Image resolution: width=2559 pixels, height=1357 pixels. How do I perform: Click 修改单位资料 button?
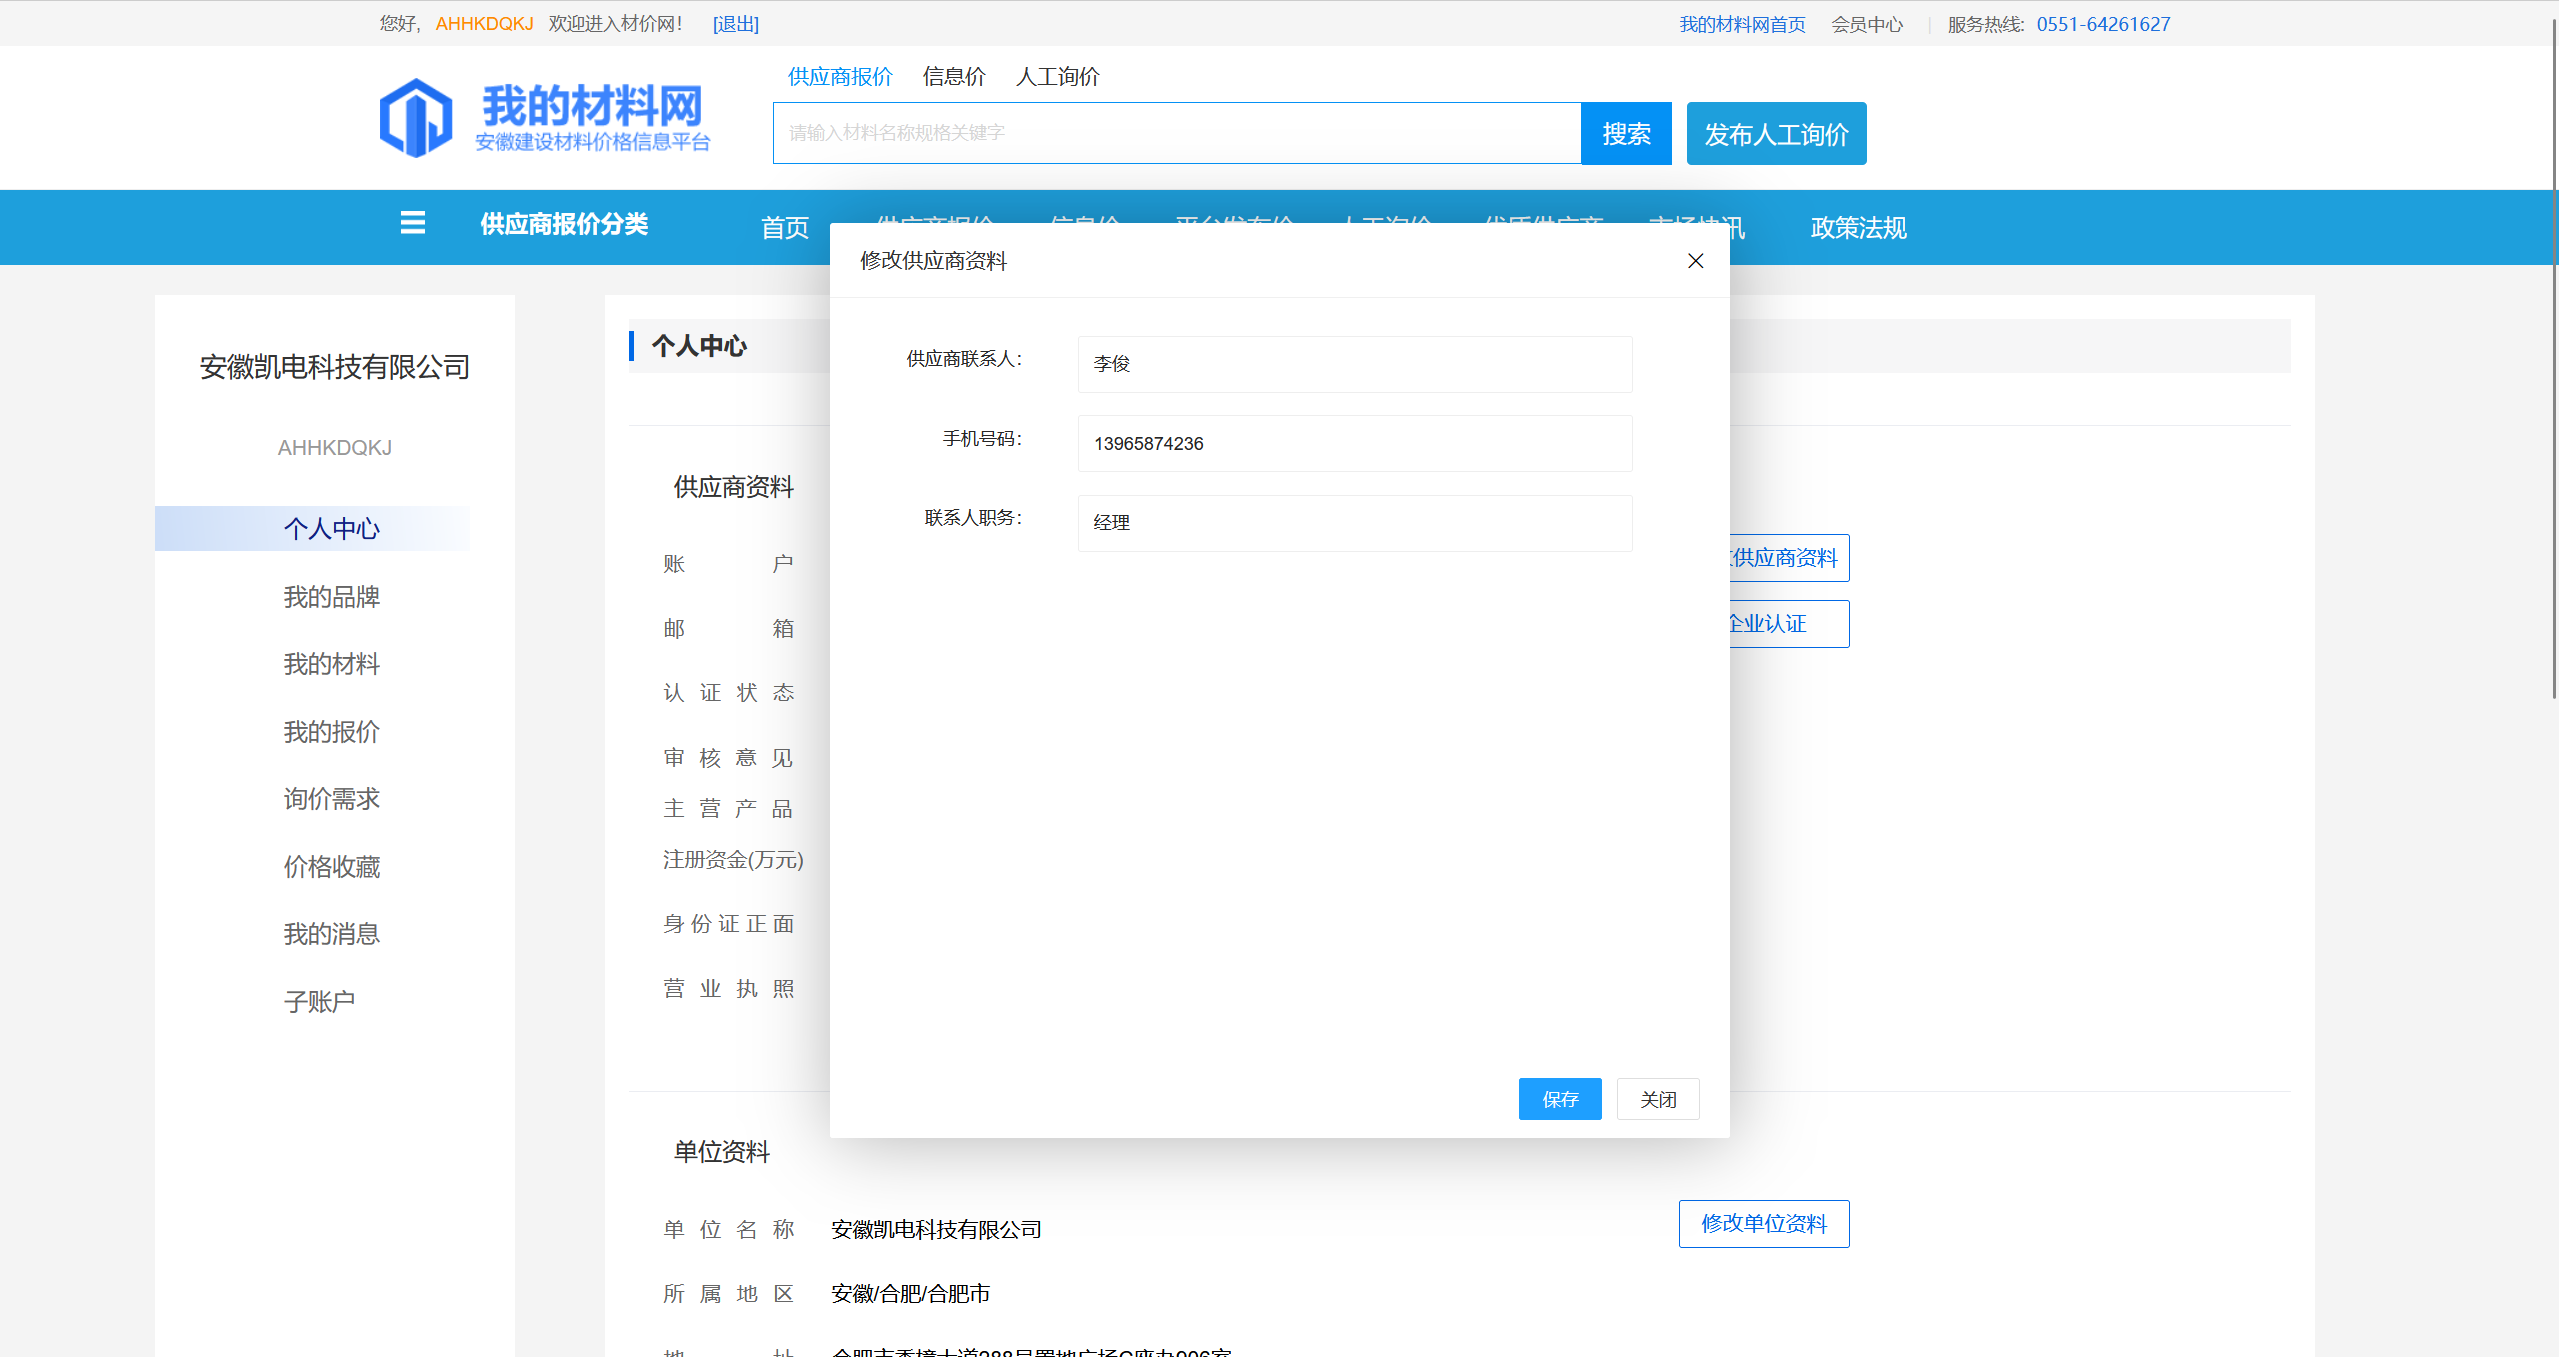(1763, 1223)
